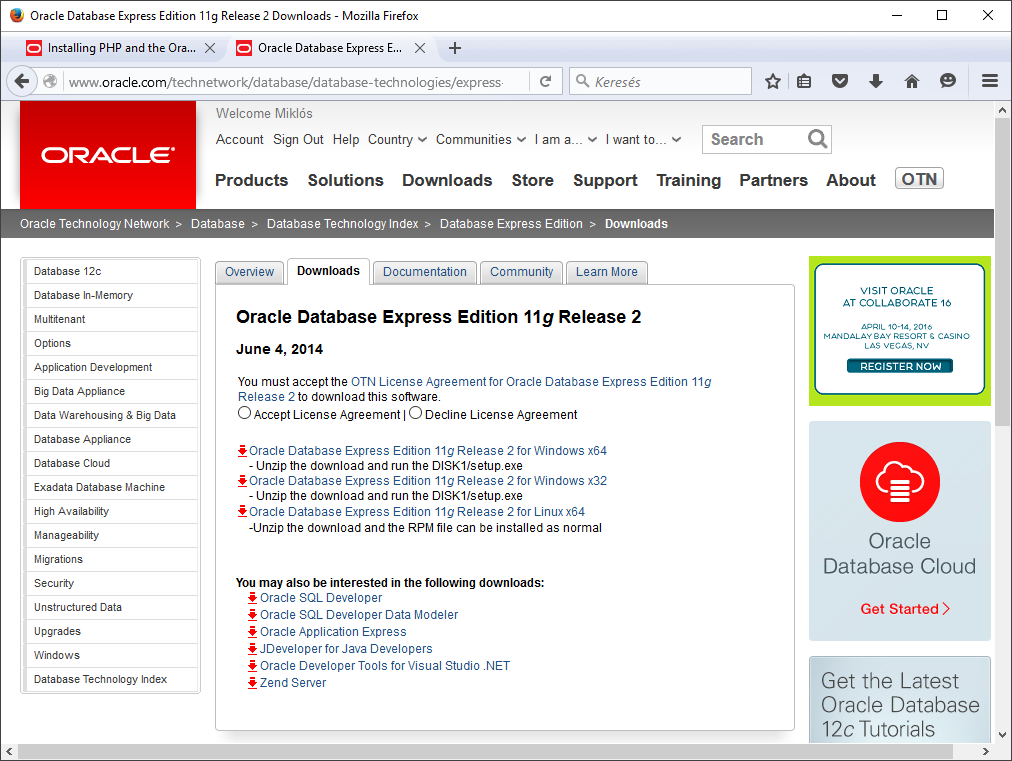
Task: Save page to Pocket icon
Action: point(840,81)
